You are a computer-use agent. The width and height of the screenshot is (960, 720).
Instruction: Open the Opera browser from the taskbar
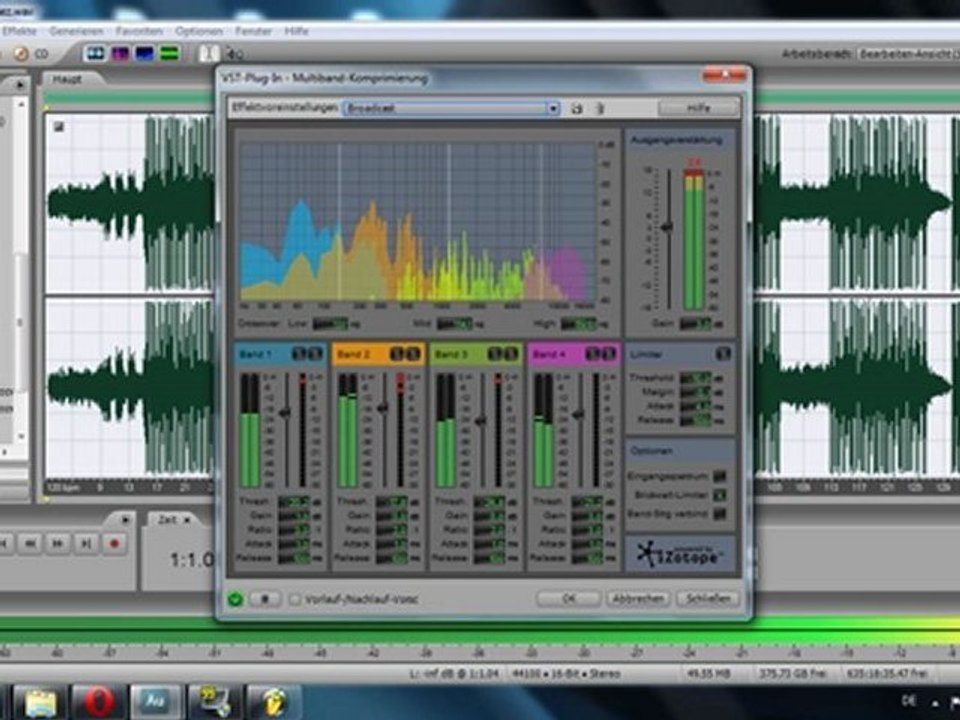point(98,701)
